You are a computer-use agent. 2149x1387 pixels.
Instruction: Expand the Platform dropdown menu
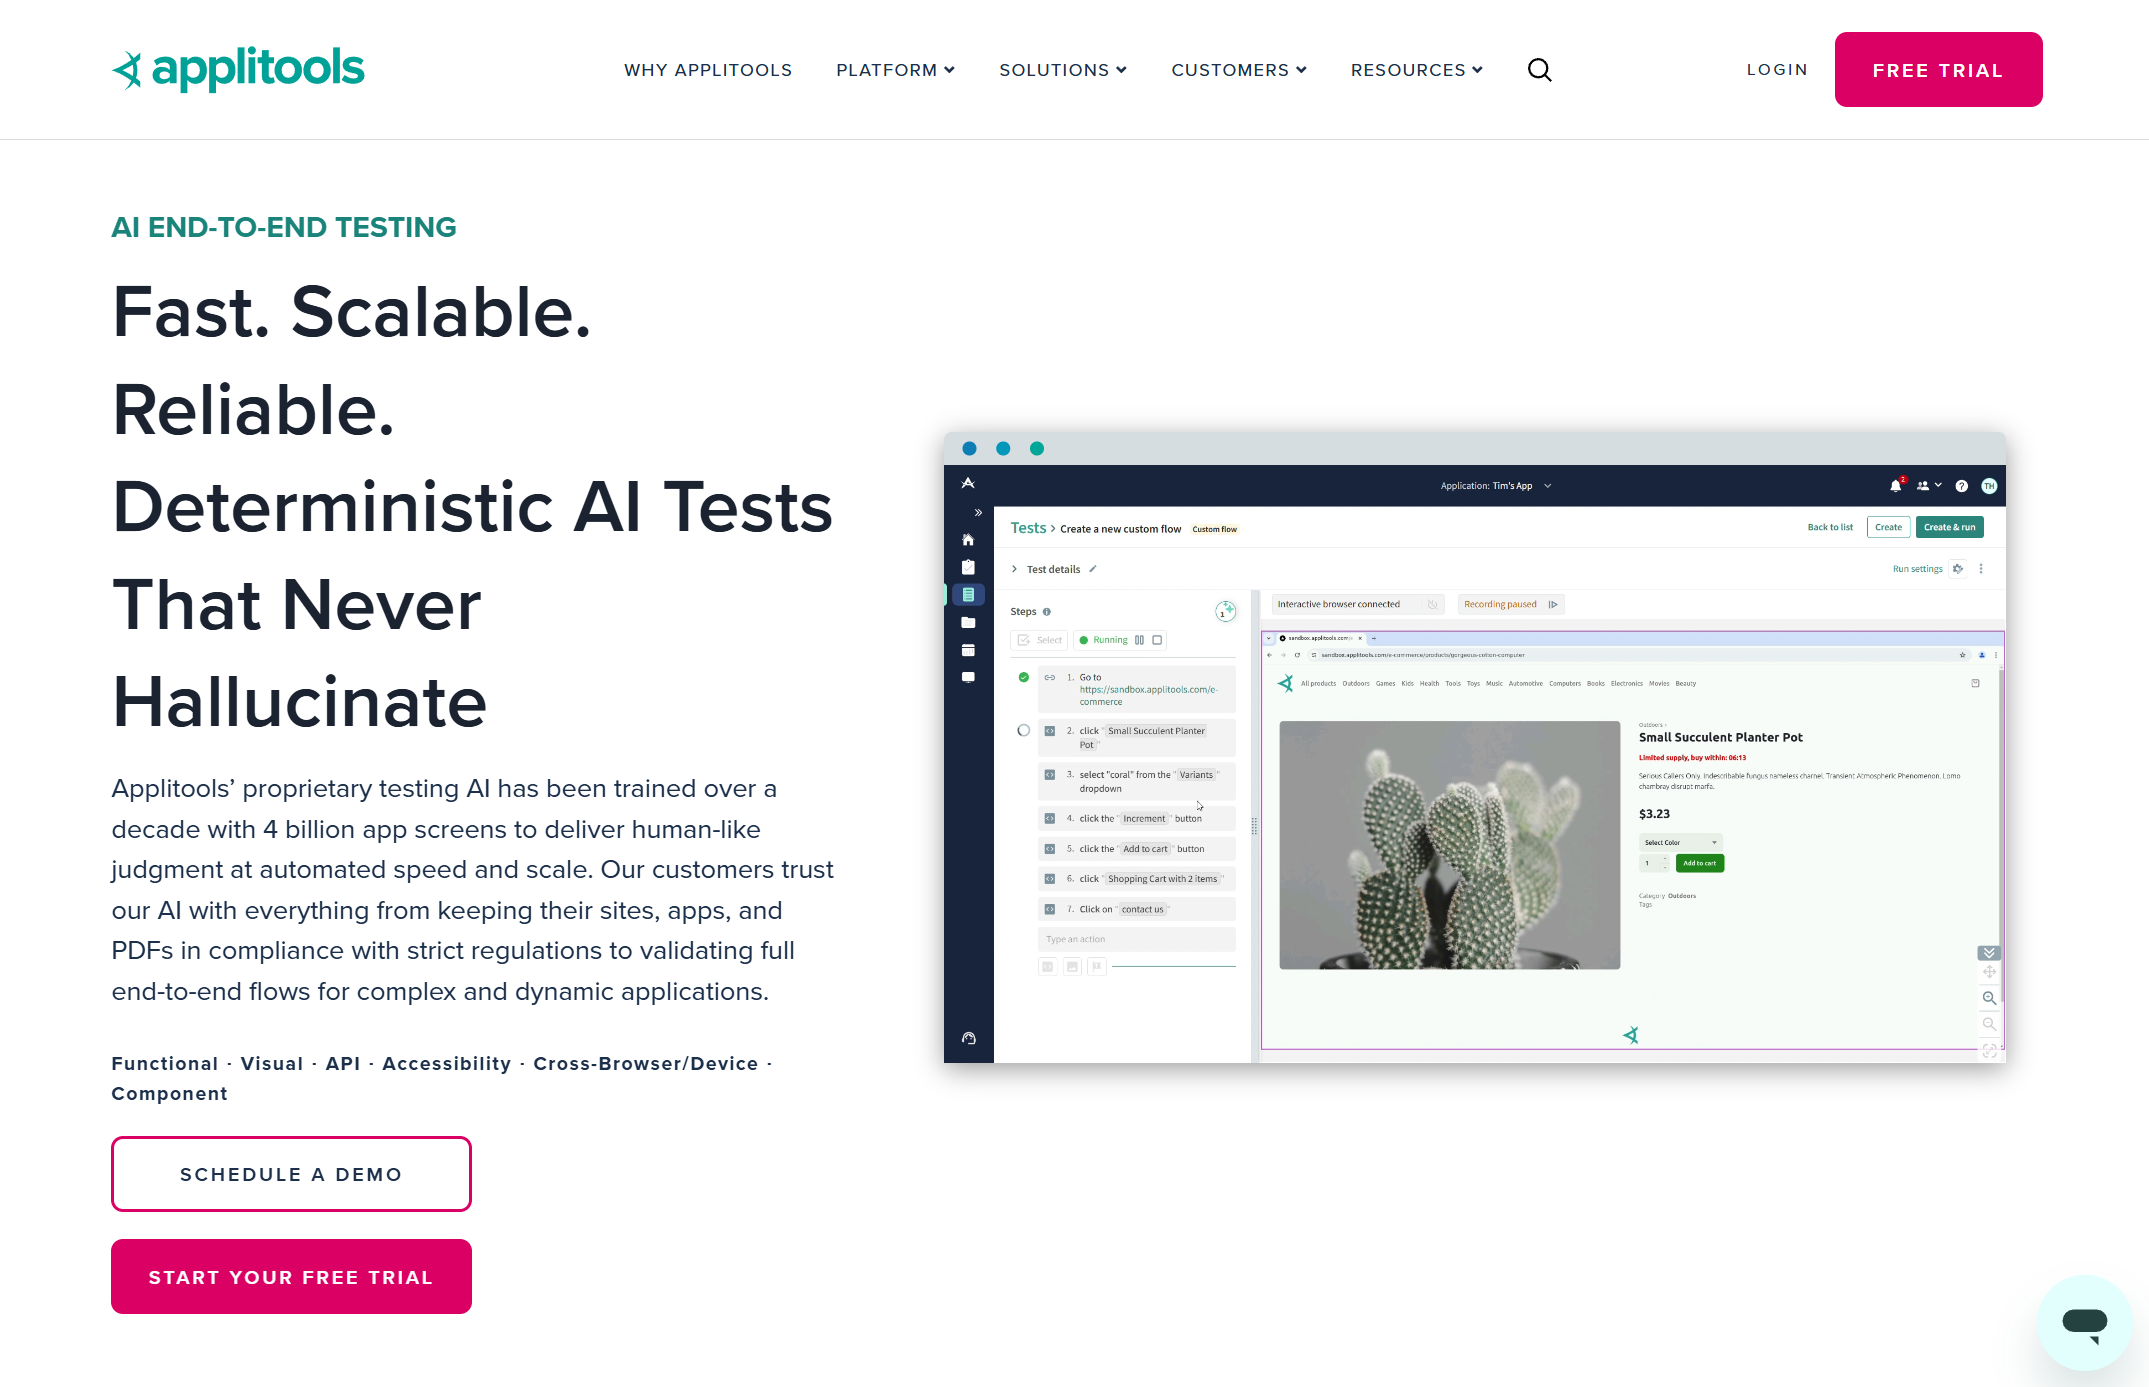point(895,70)
